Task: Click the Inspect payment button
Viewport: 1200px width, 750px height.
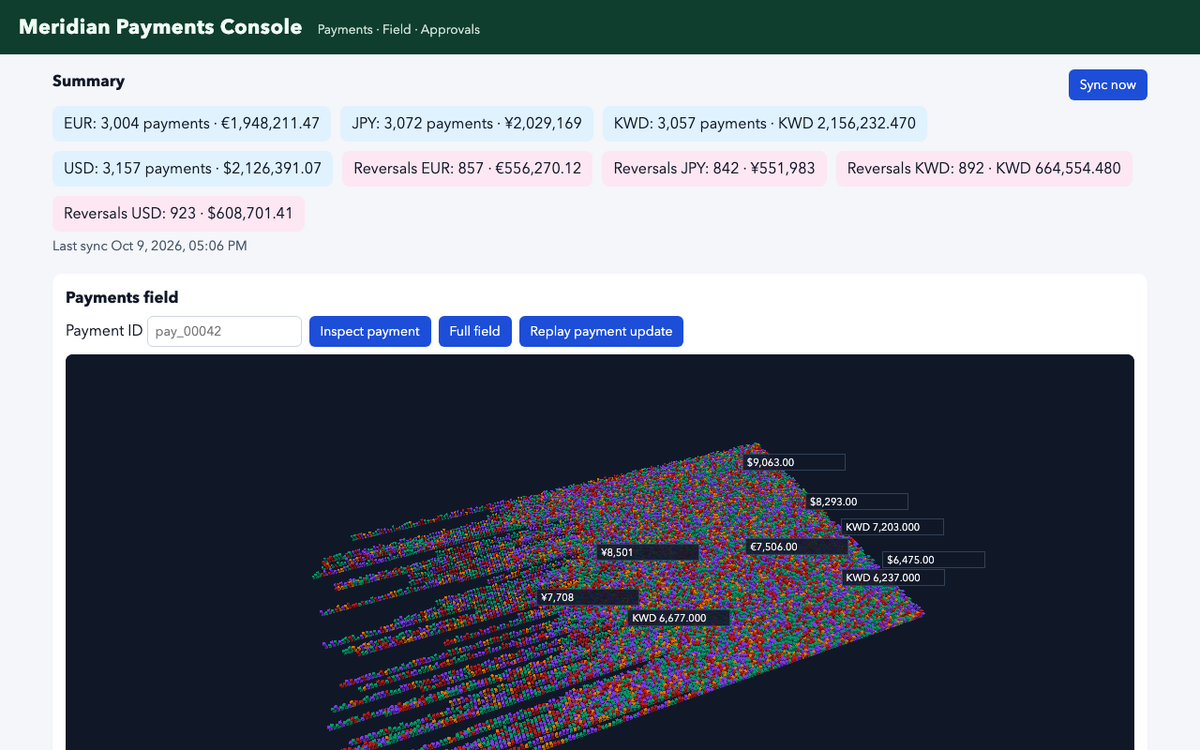Action: pyautogui.click(x=370, y=331)
